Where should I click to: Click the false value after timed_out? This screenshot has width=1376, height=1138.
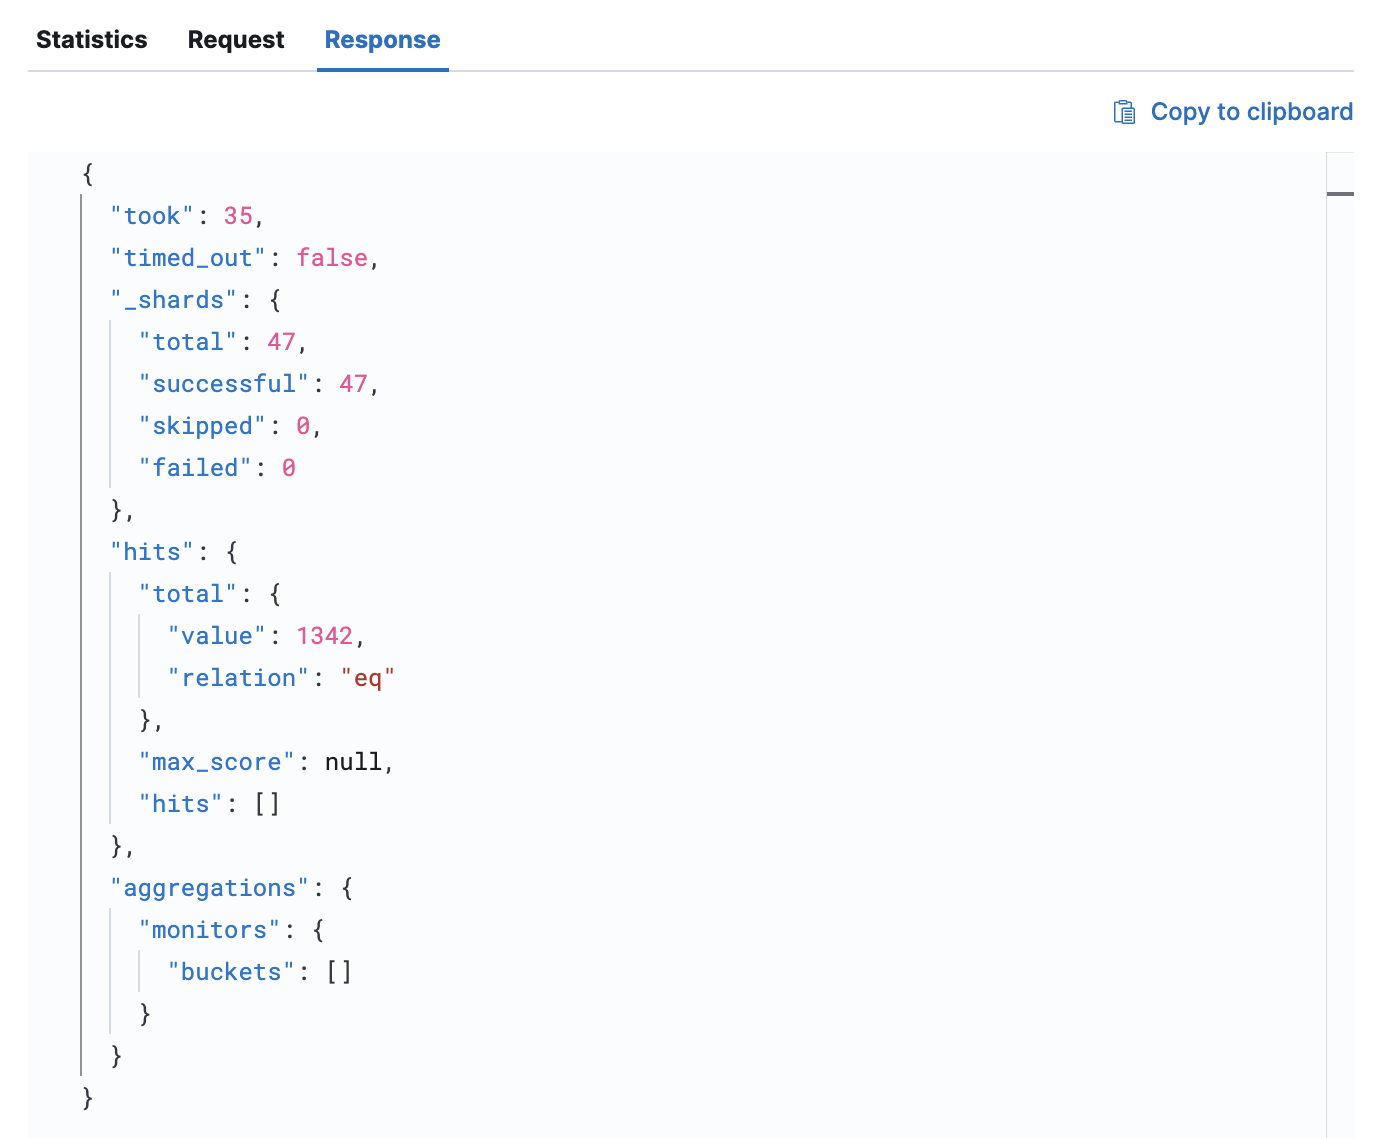click(332, 258)
